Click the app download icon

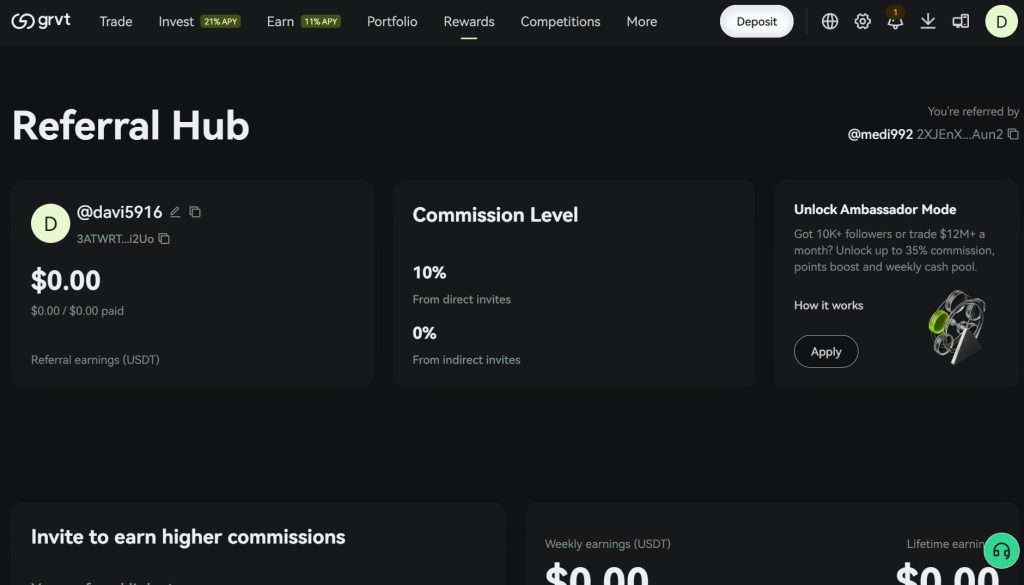[928, 20]
